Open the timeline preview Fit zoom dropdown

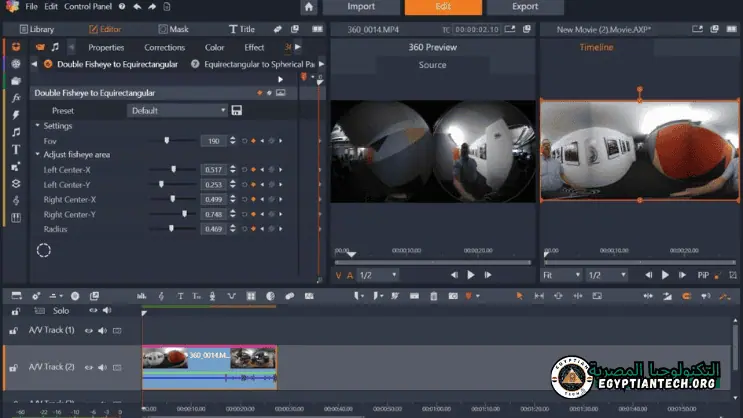561,275
